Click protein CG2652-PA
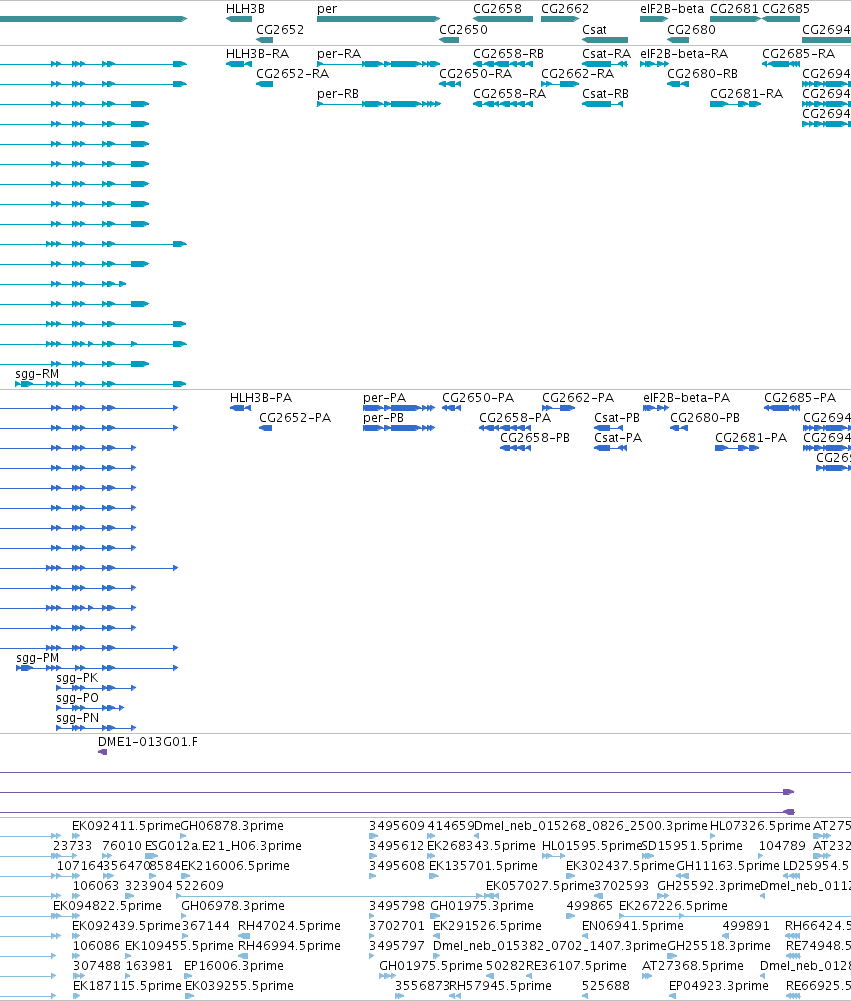The height and width of the screenshot is (1001, 851). 295,418
